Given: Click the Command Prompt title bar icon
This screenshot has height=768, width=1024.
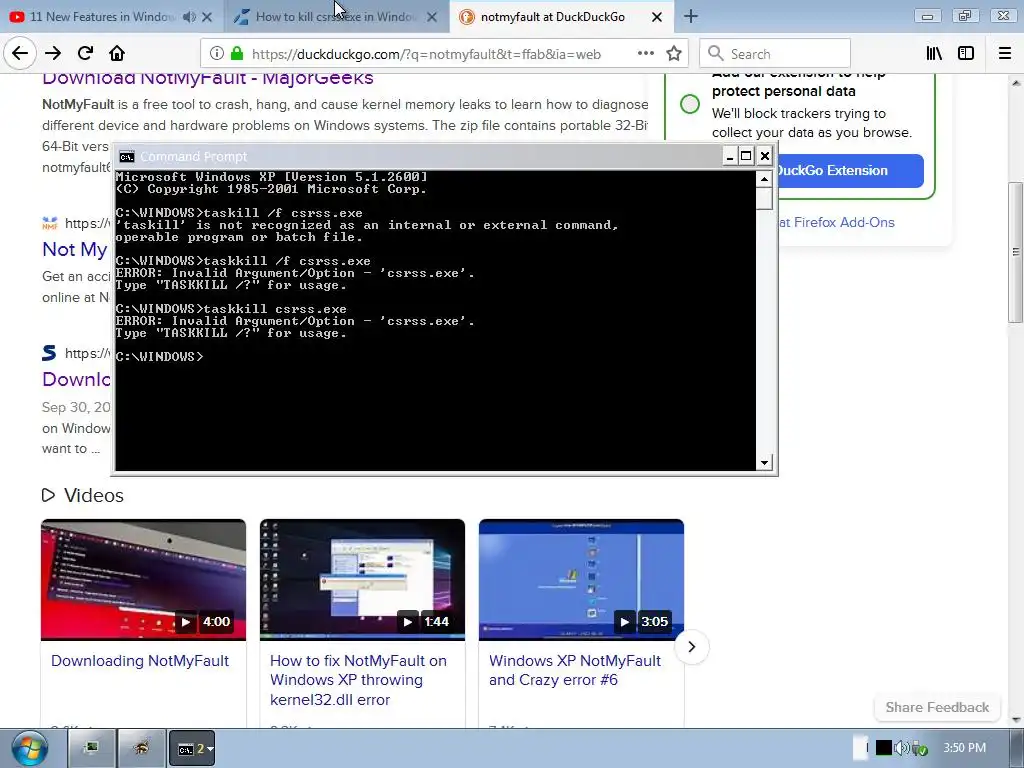Looking at the screenshot, I should 127,157.
